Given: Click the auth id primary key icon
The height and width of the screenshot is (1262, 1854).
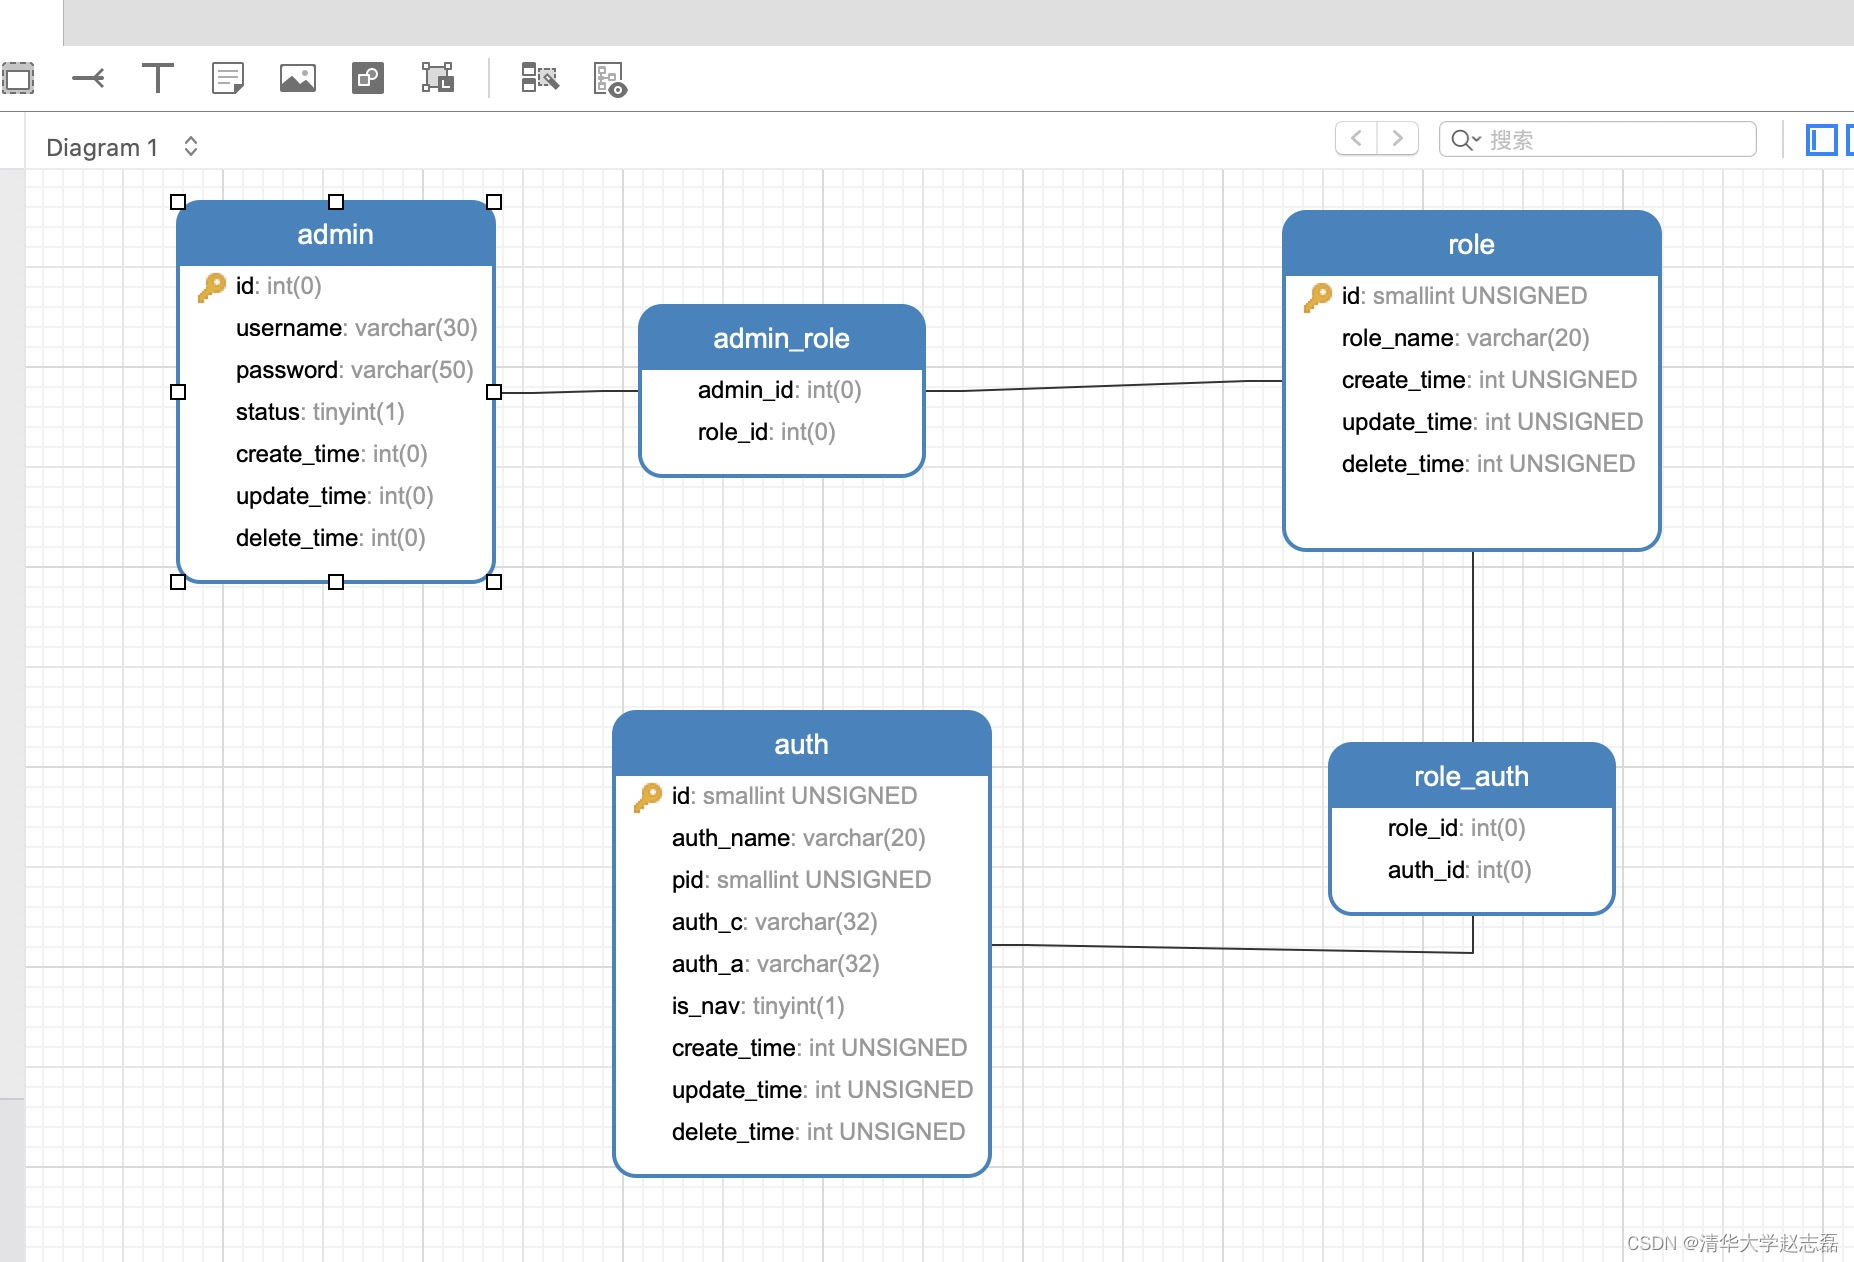Looking at the screenshot, I should (x=648, y=797).
